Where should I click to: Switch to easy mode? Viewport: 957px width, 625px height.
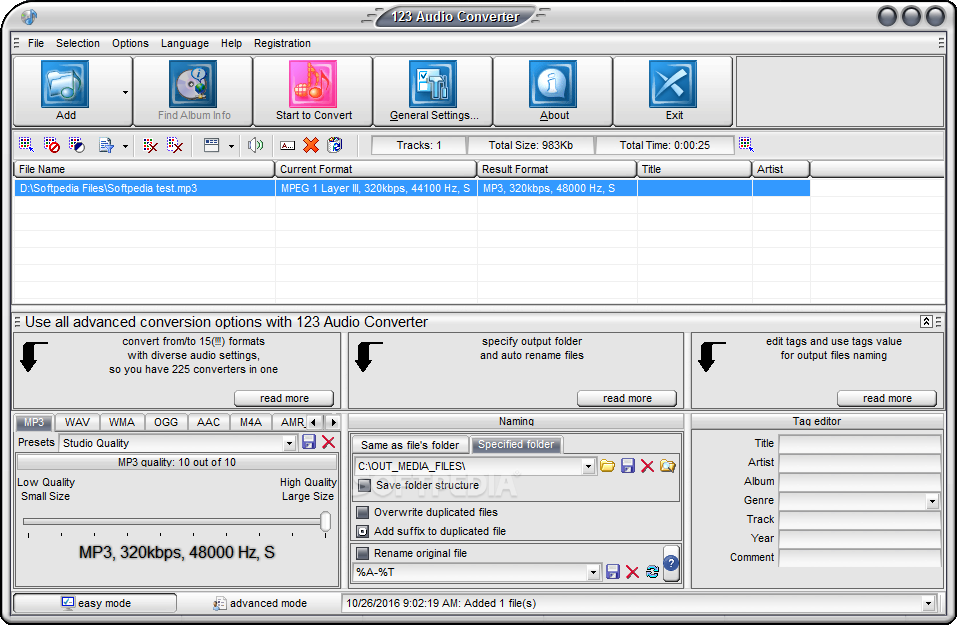click(x=95, y=603)
